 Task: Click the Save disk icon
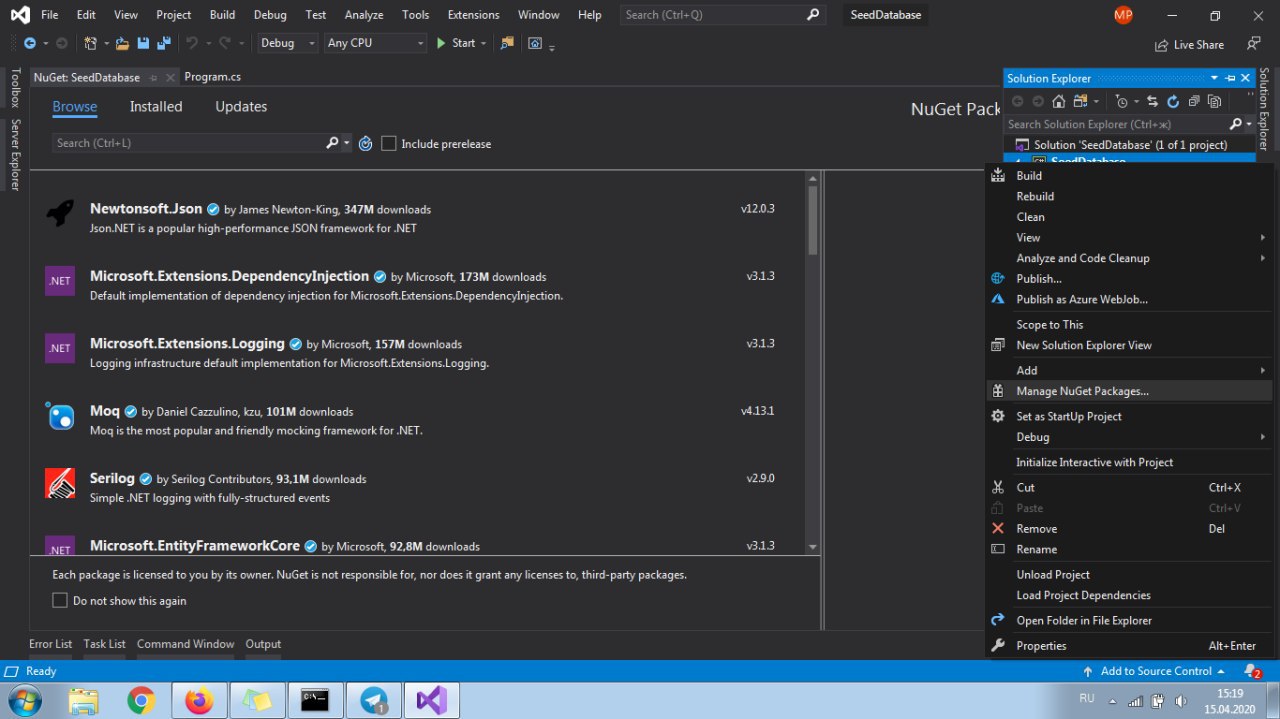pos(142,43)
